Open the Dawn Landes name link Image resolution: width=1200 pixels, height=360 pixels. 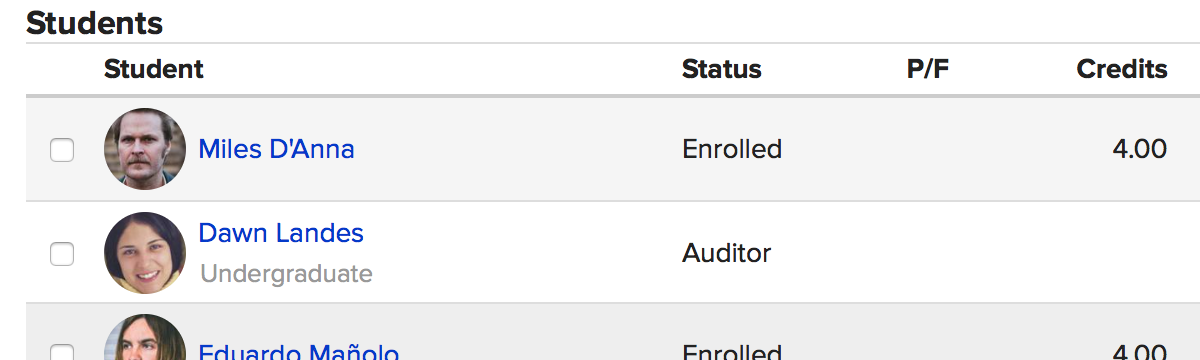[x=281, y=233]
